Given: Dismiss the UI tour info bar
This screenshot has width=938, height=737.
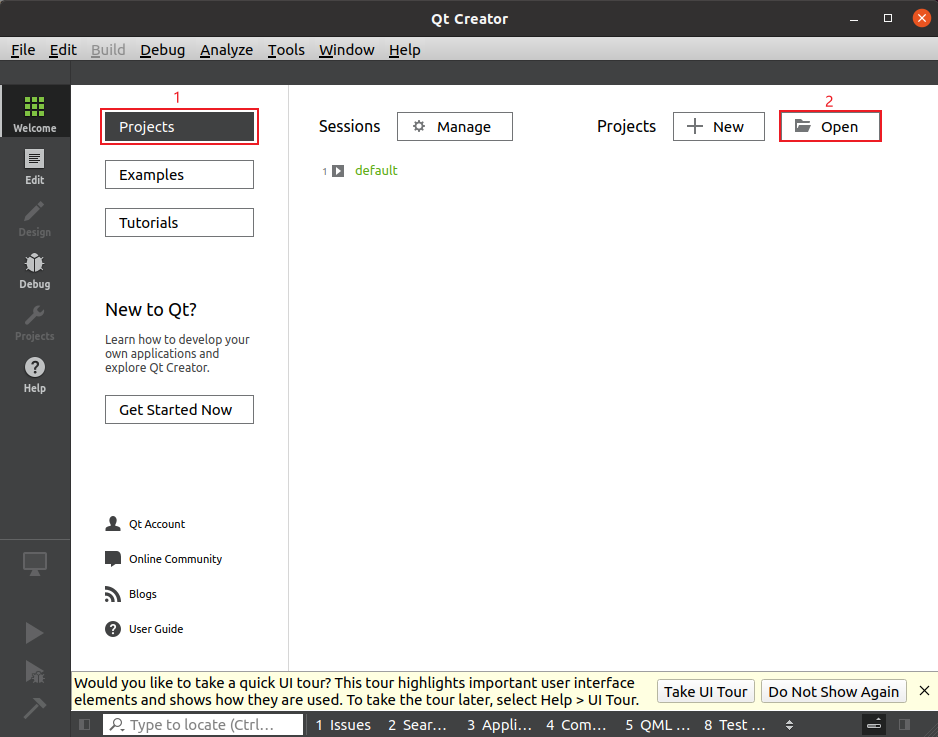Looking at the screenshot, I should (924, 691).
